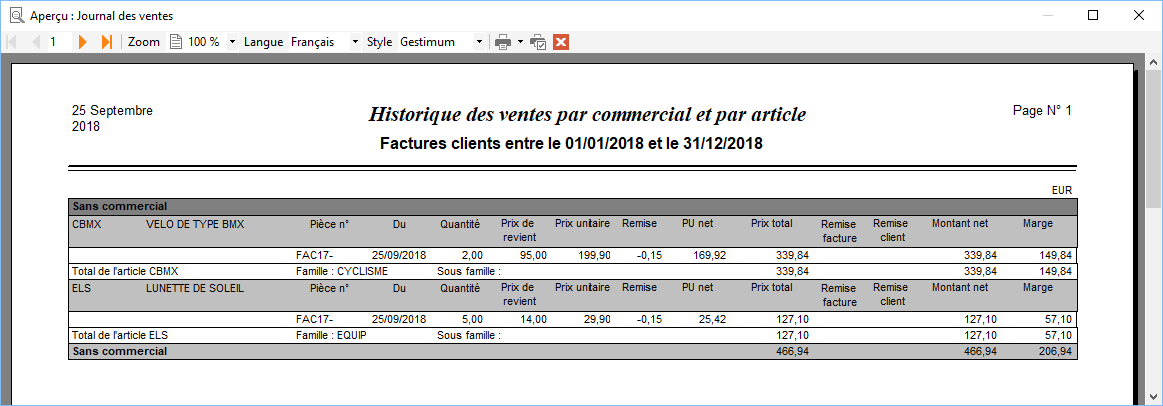
Task: Go to the first page of preview
Action: pos(10,42)
